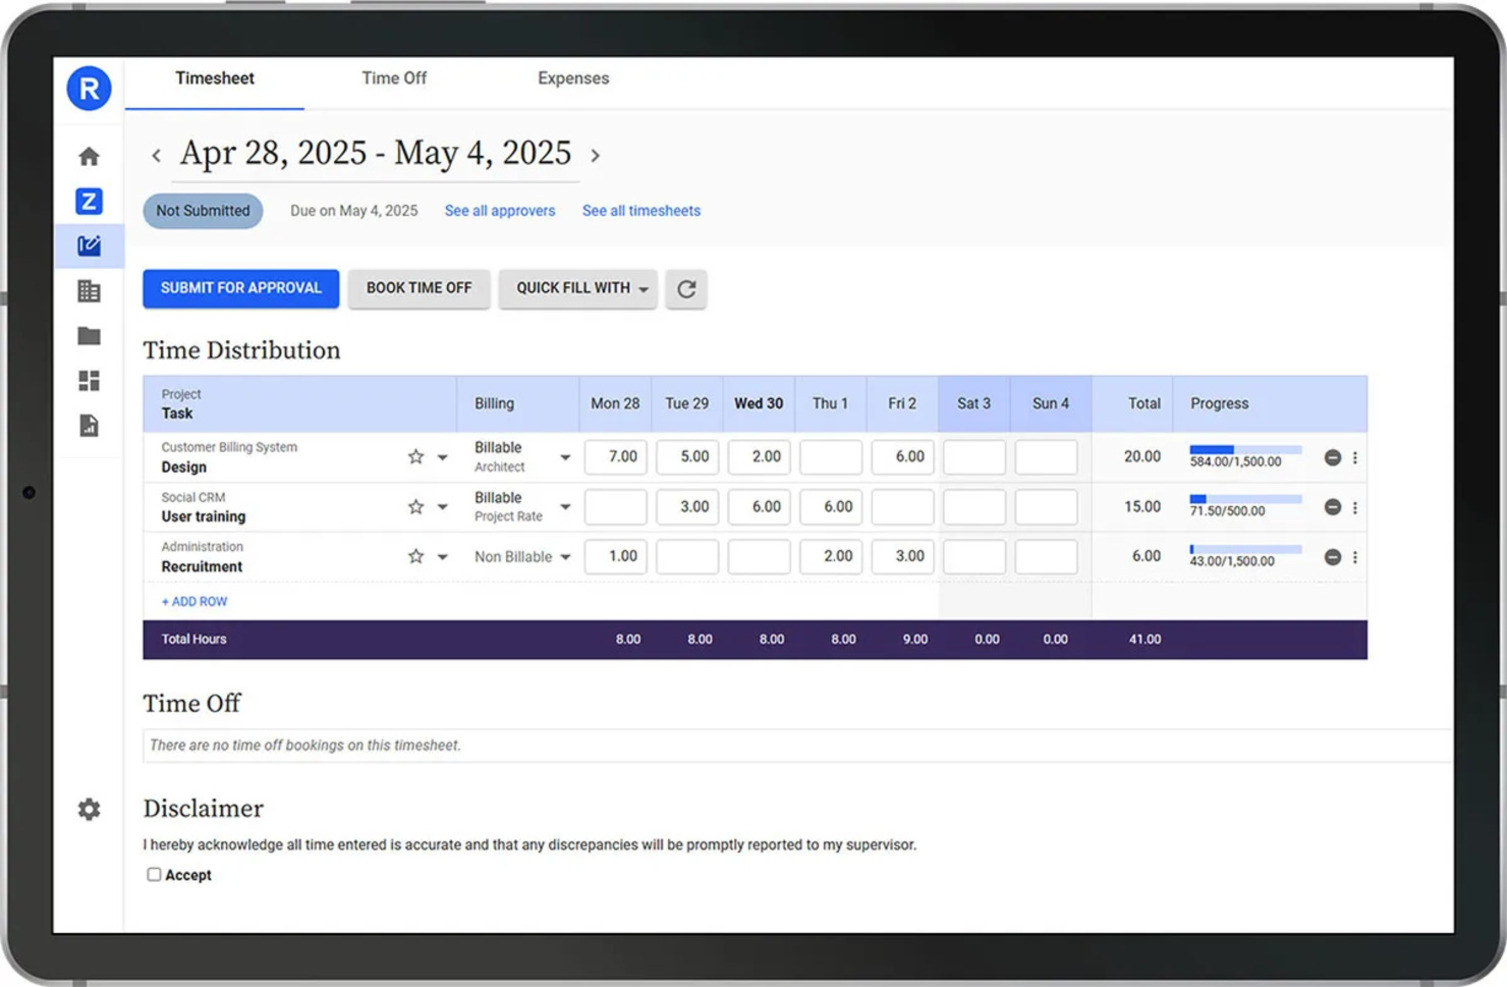Click the Submit For Approval button
Image resolution: width=1507 pixels, height=987 pixels.
240,288
